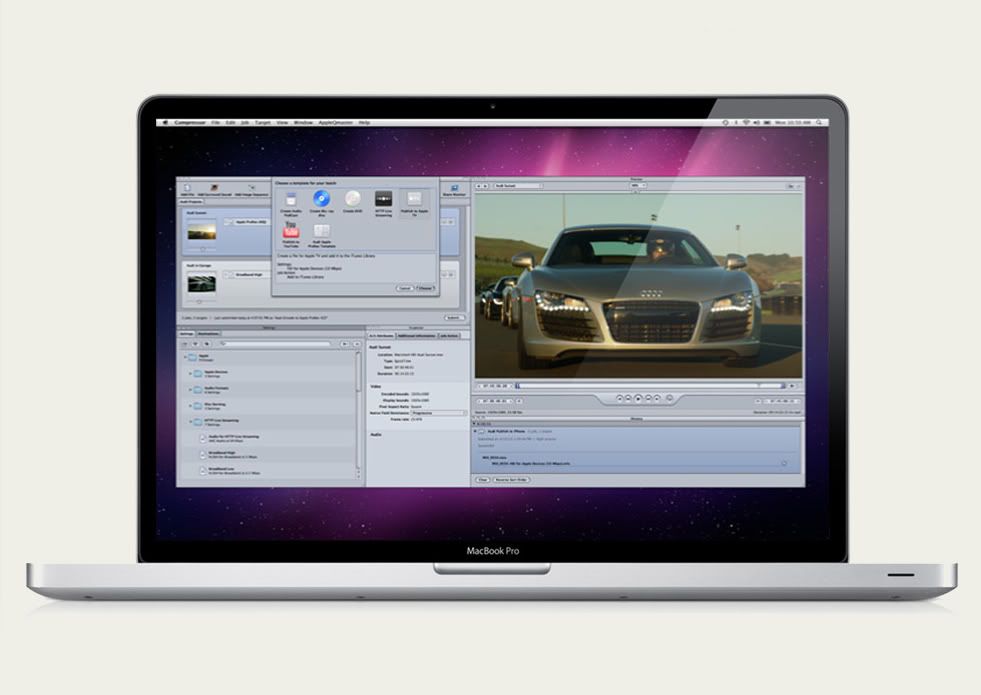Screen dimensions: 981x695
Task: Switch to the Additional Information tab
Action: tap(417, 336)
